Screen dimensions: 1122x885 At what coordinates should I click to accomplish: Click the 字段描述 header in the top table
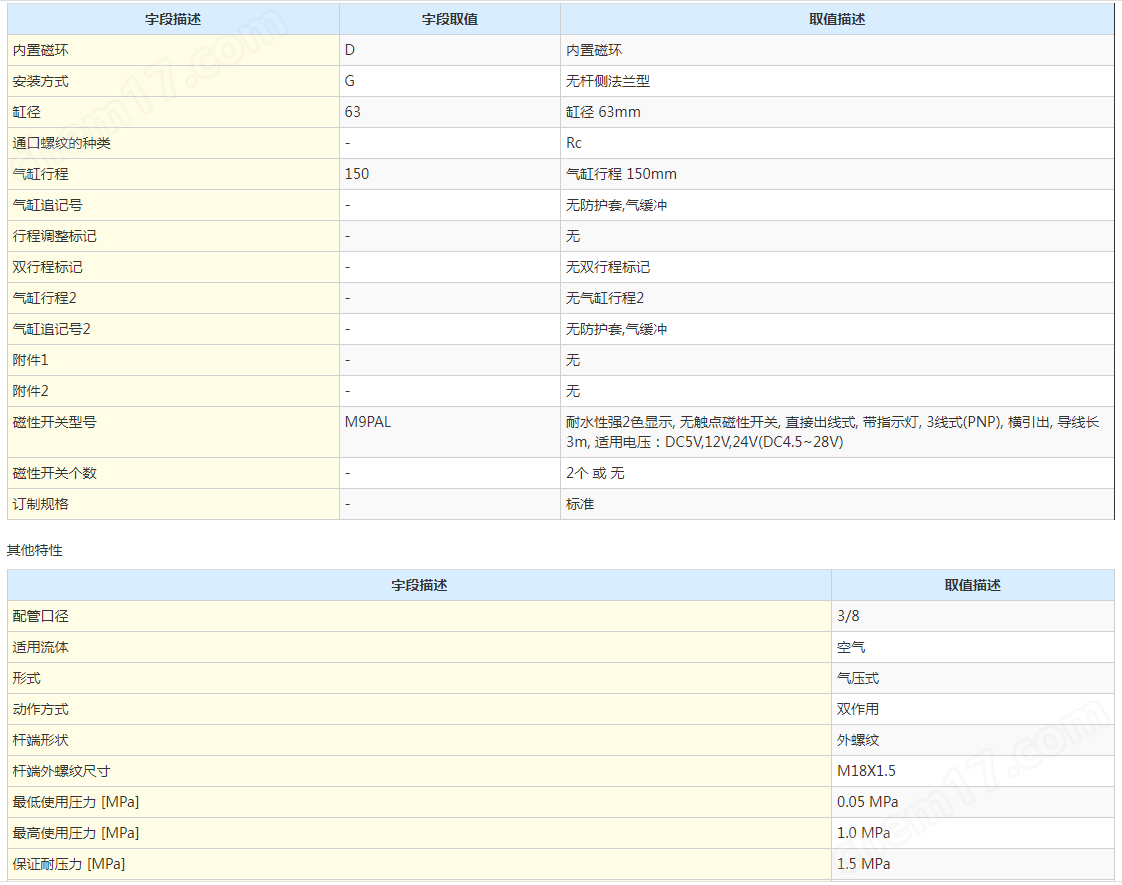173,19
